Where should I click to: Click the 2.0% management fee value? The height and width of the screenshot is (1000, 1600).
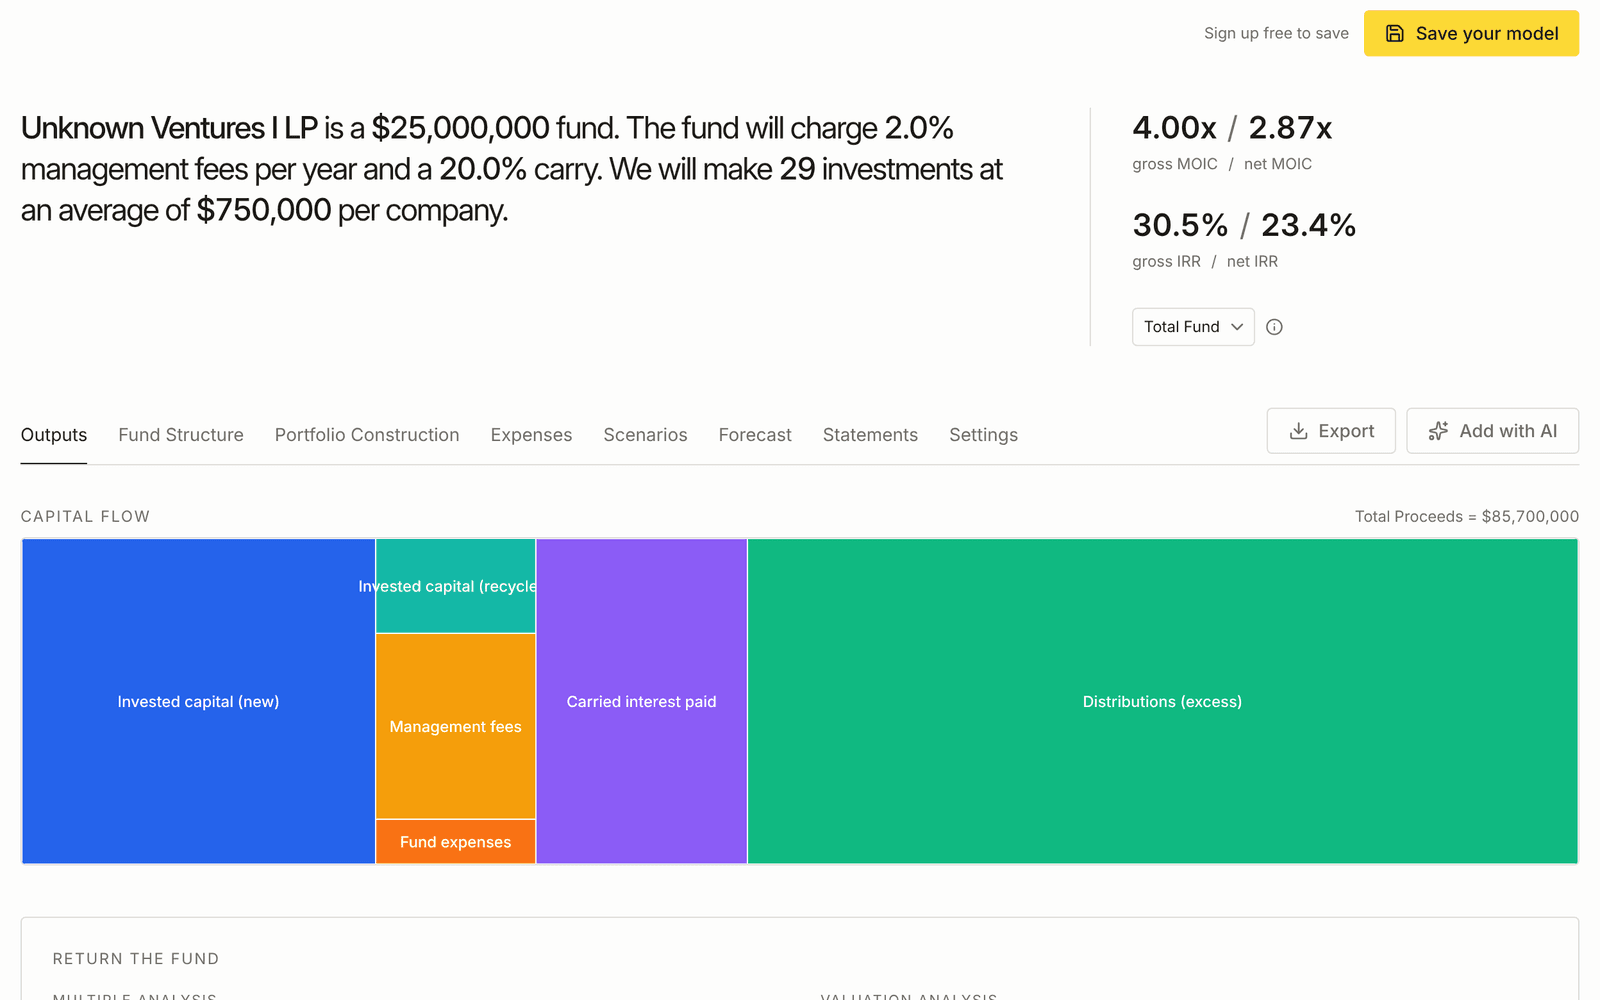pos(919,128)
